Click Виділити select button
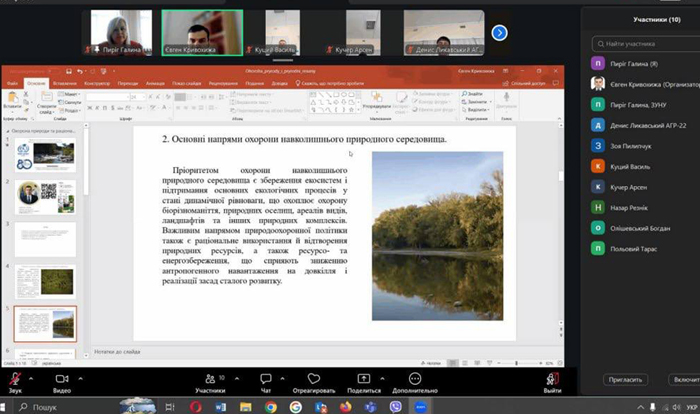 pos(475,110)
